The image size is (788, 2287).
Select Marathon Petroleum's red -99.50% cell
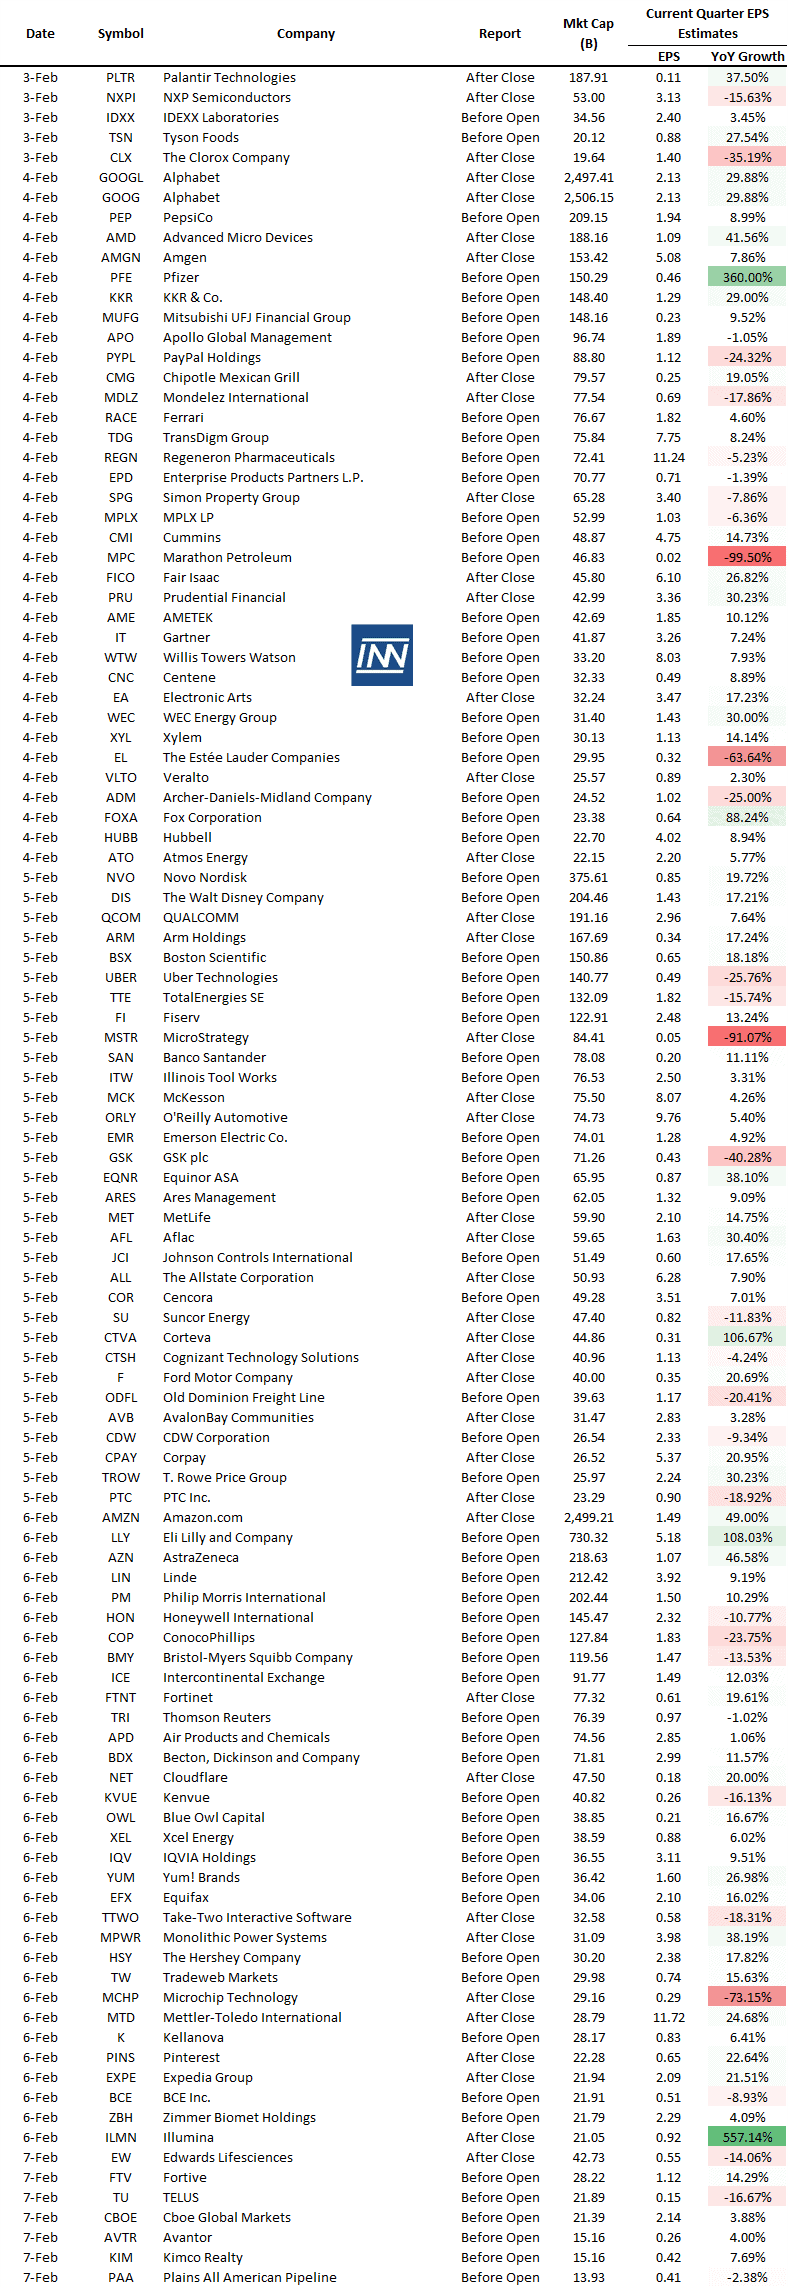[x=747, y=557]
